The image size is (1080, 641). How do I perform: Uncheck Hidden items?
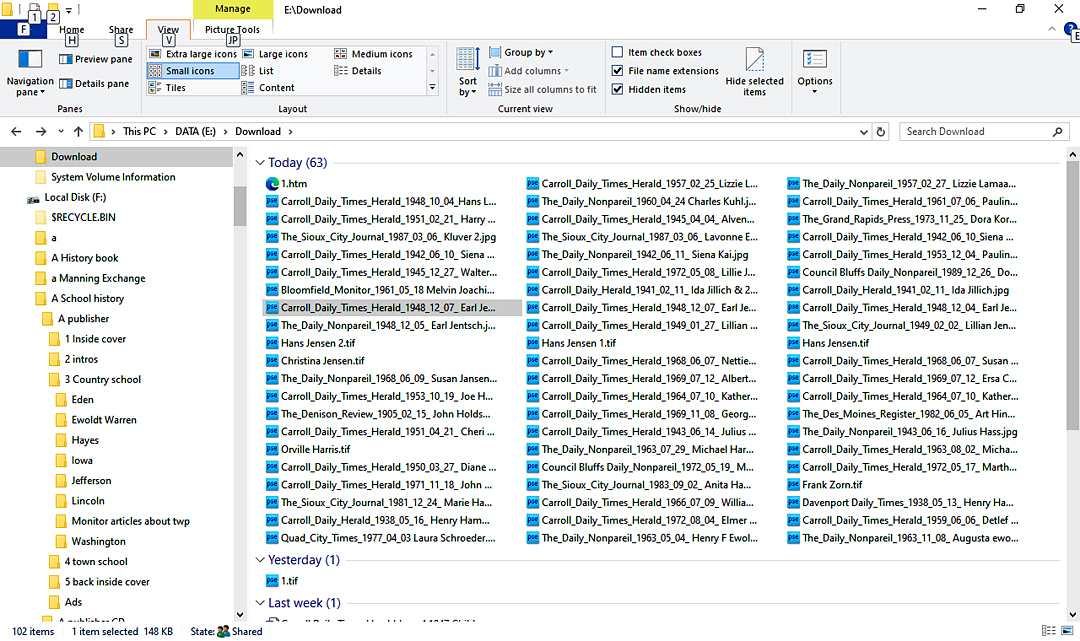tap(650, 90)
